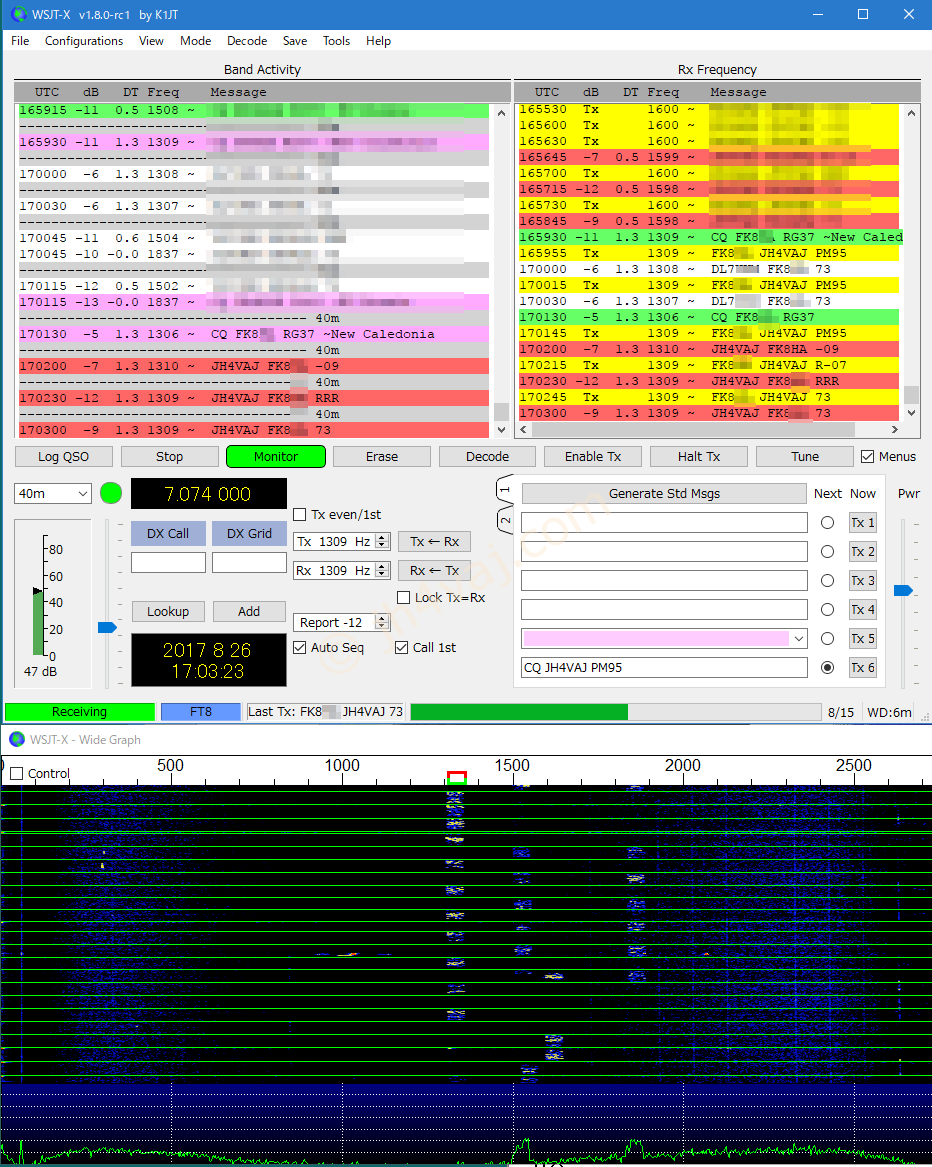Click the DX Call input field
The height and width of the screenshot is (1167, 932).
point(168,563)
